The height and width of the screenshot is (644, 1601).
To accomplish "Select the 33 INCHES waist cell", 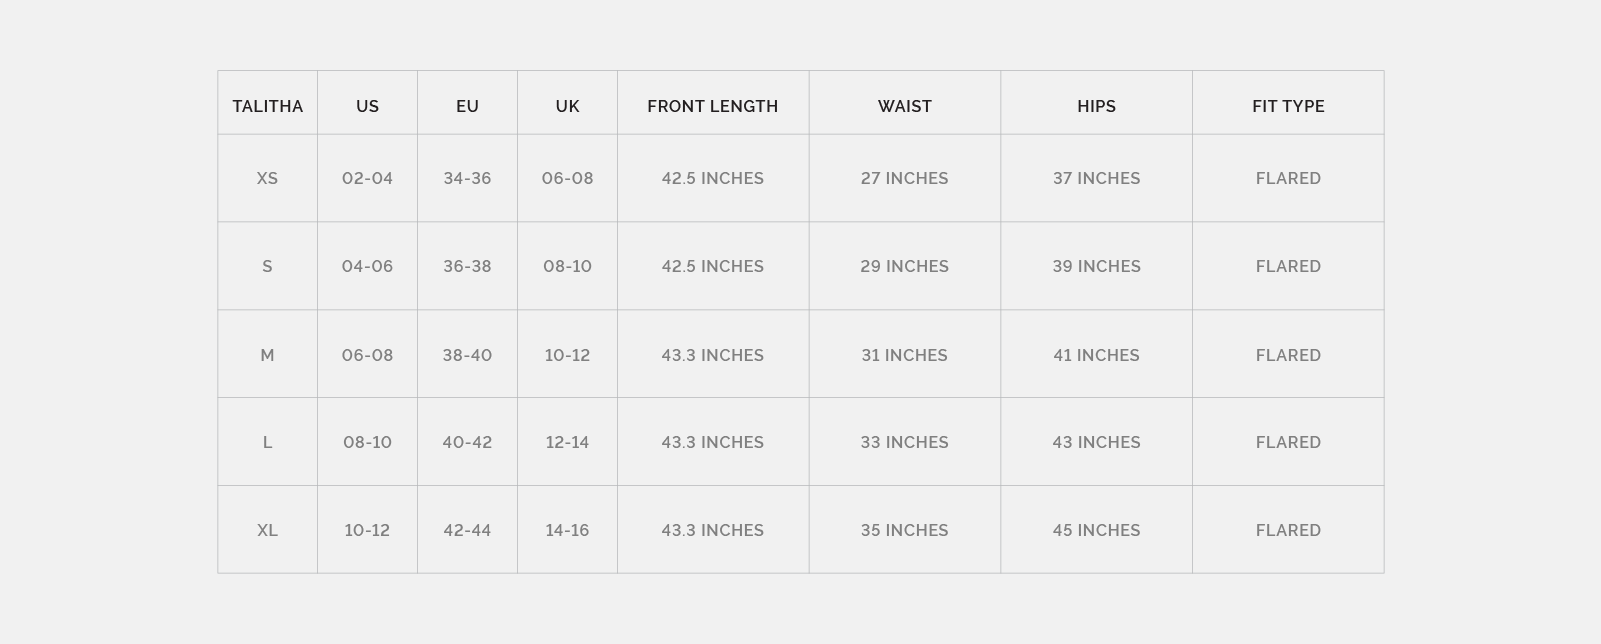I will click(904, 442).
